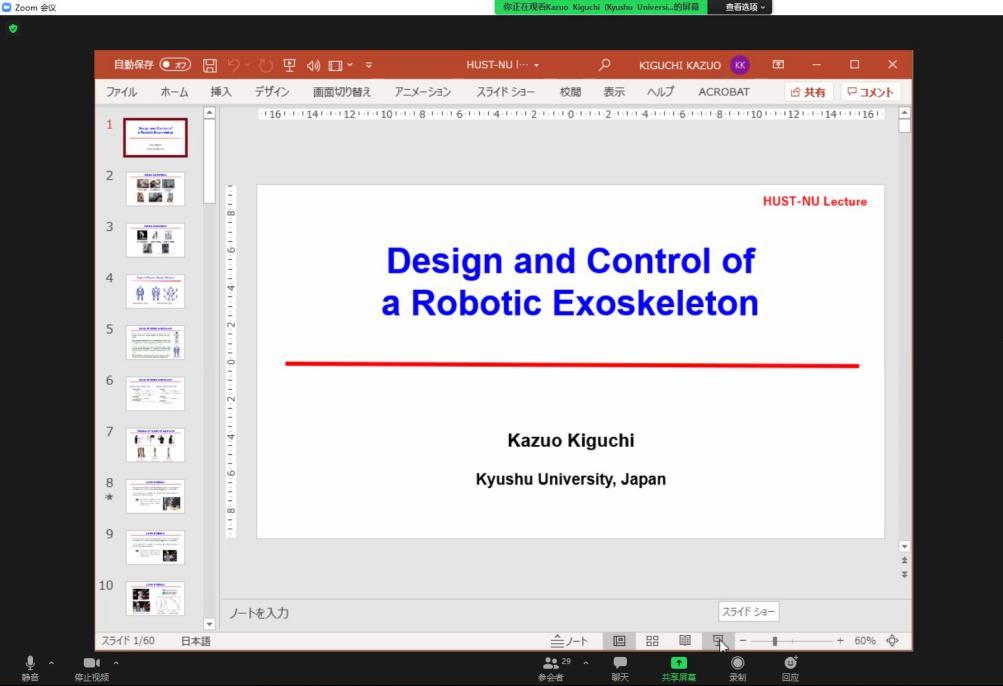Image resolution: width=1003 pixels, height=686 pixels.
Task: Open audio options arrow beside microphone
Action: [x=51, y=663]
